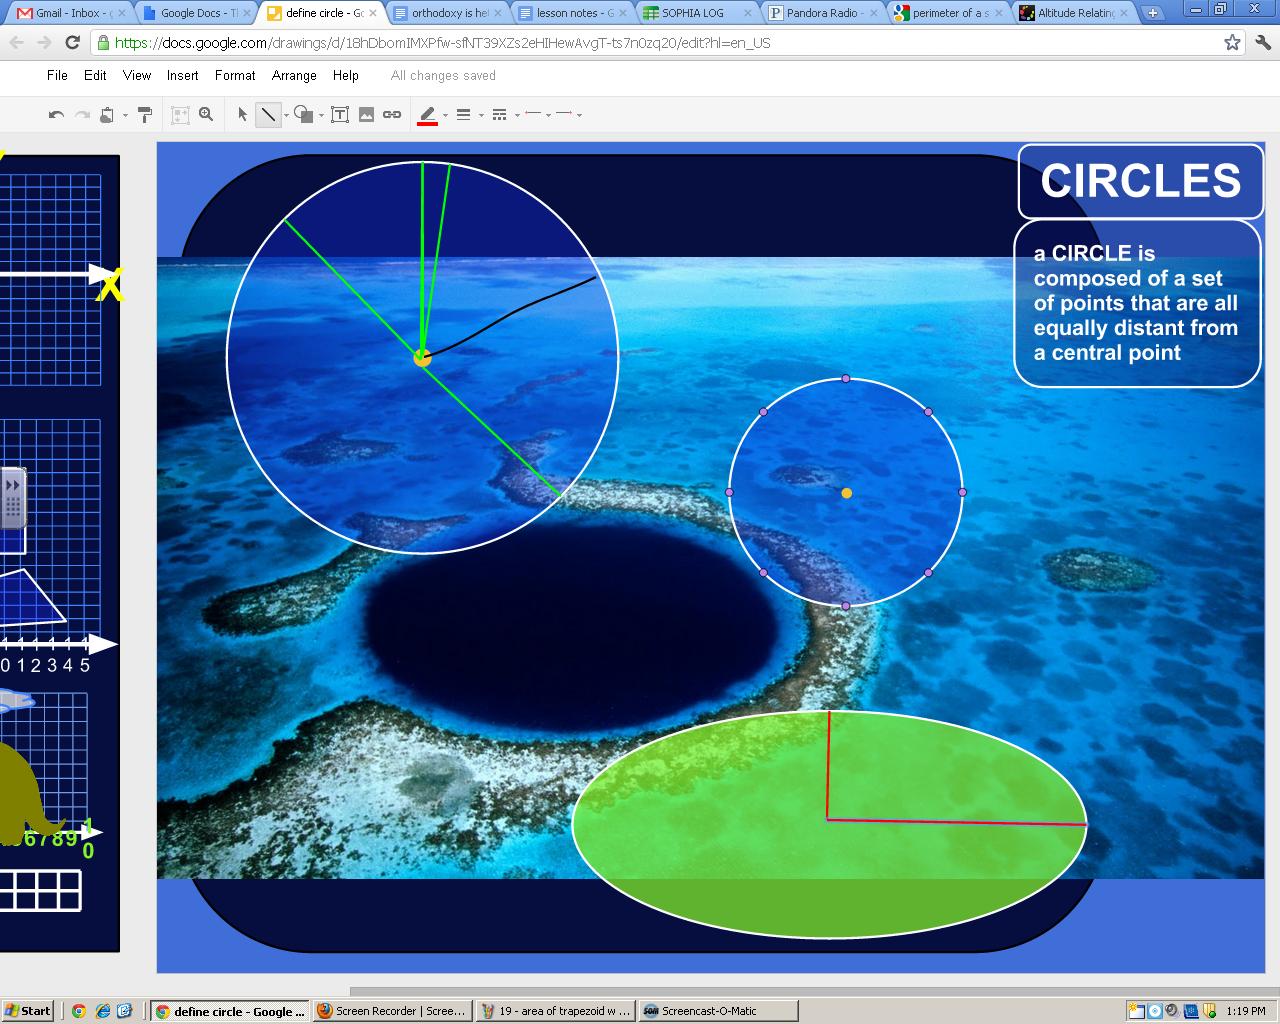The height and width of the screenshot is (1024, 1280).
Task: Expand the Line color dropdown arrow
Action: click(x=445, y=116)
